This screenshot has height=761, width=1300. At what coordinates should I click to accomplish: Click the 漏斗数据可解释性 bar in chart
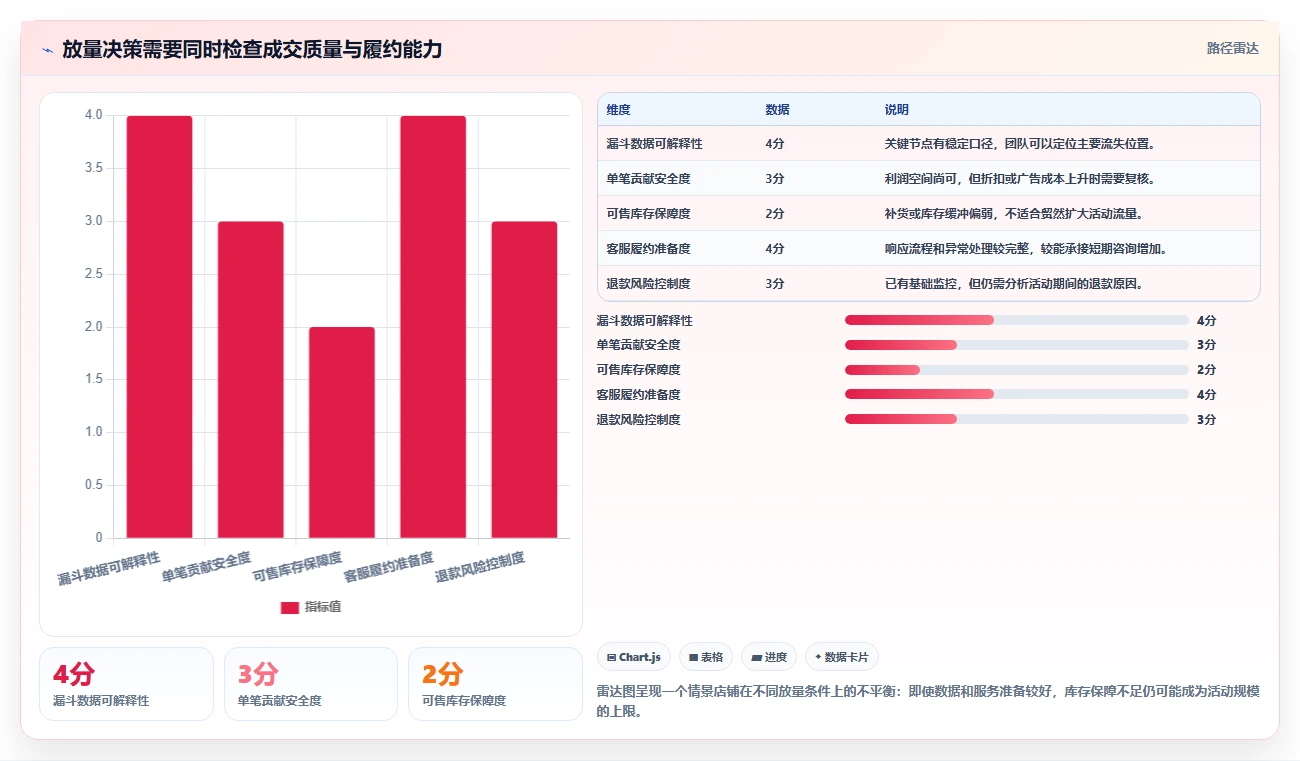[x=159, y=327]
